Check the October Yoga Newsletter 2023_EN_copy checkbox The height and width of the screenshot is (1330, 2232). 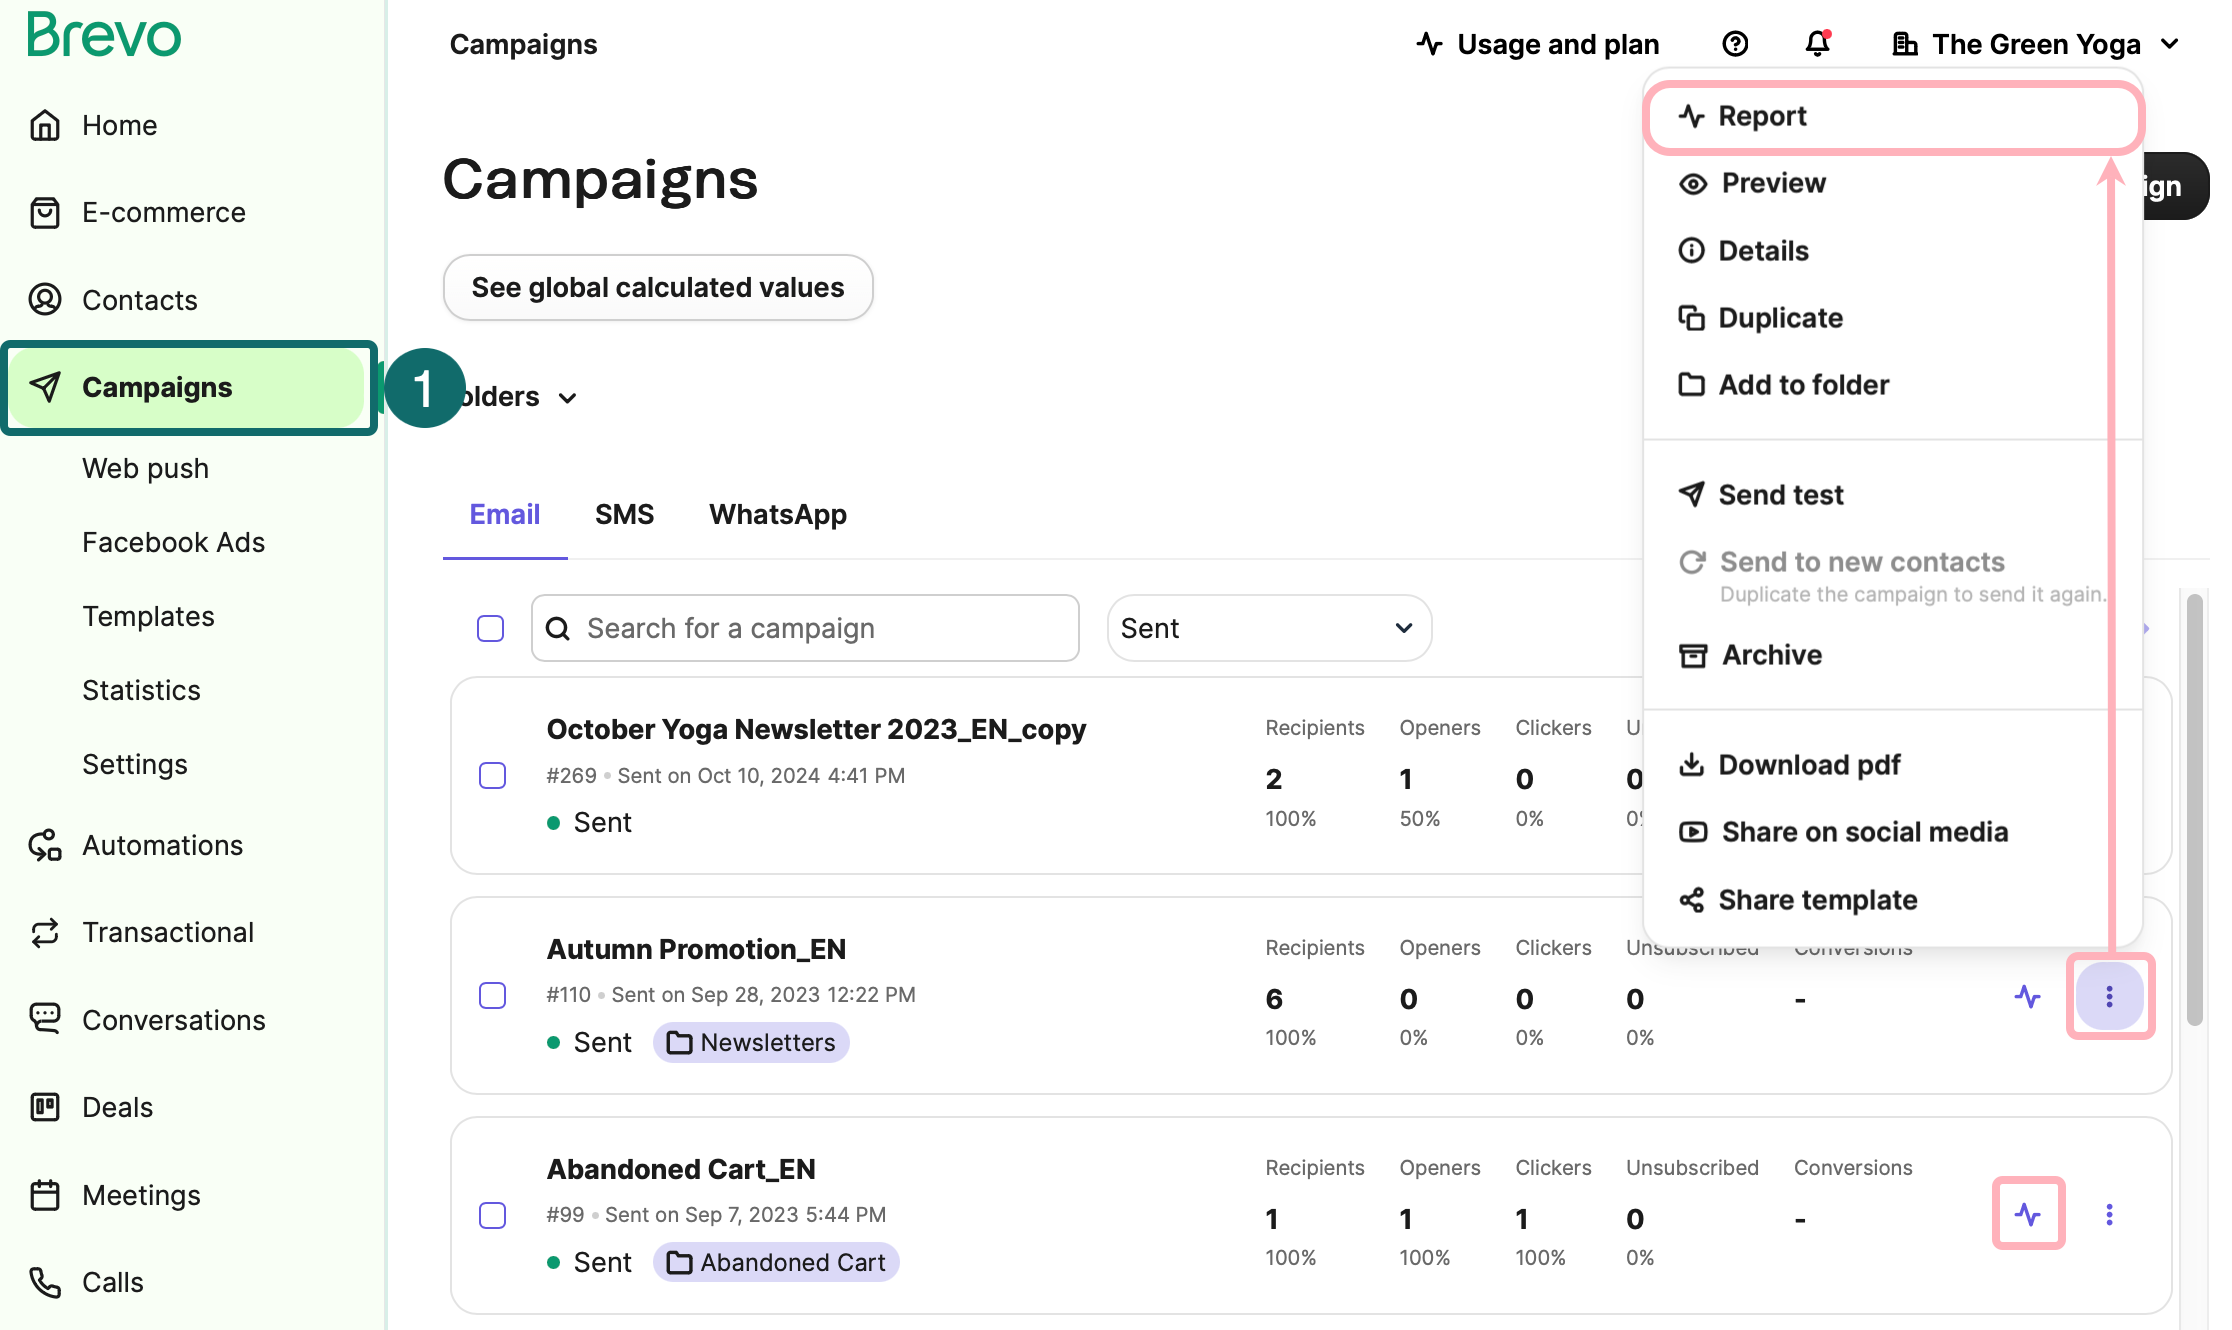click(x=492, y=775)
